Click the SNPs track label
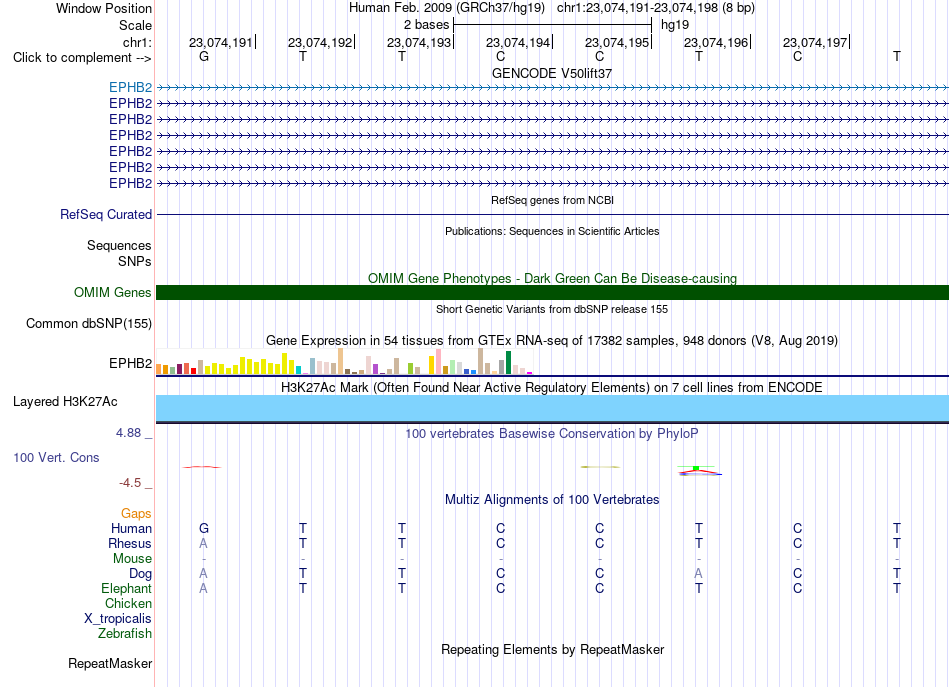The width and height of the screenshot is (950, 687). click(x=135, y=261)
